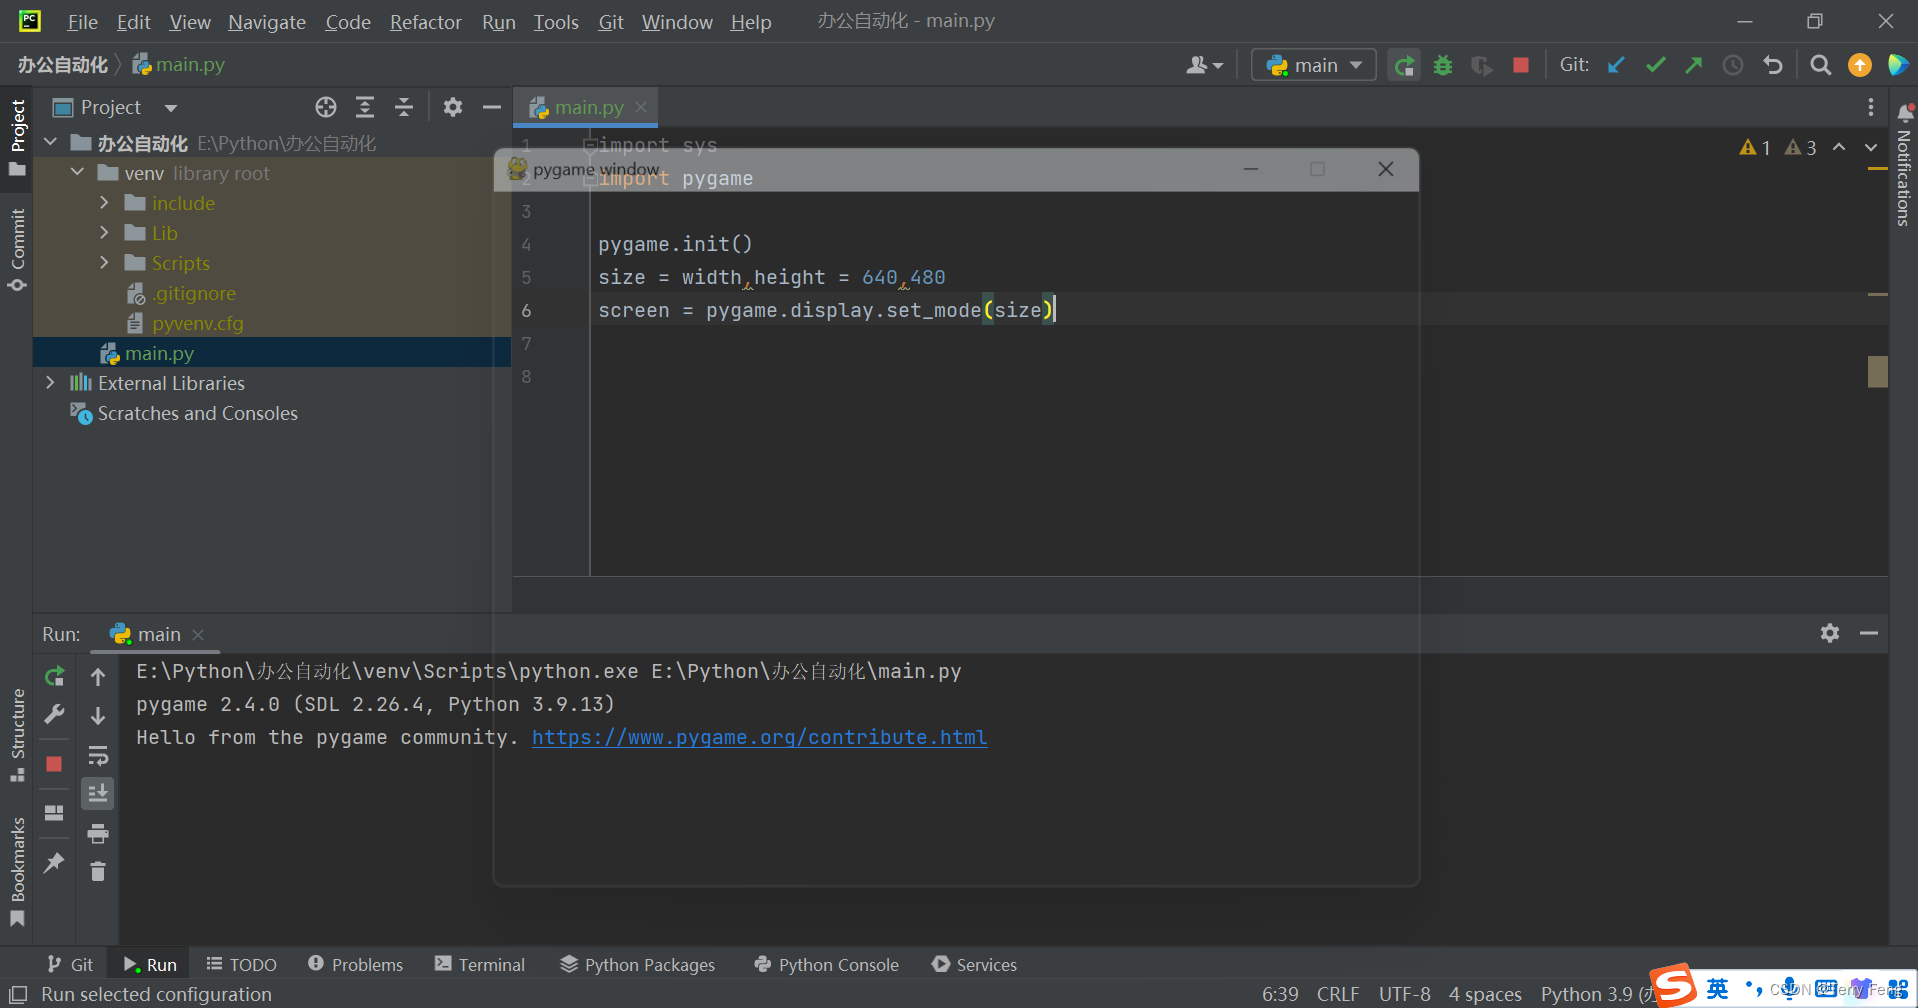Open the File menu
Viewport: 1918px width, 1008px height.
pos(82,21)
